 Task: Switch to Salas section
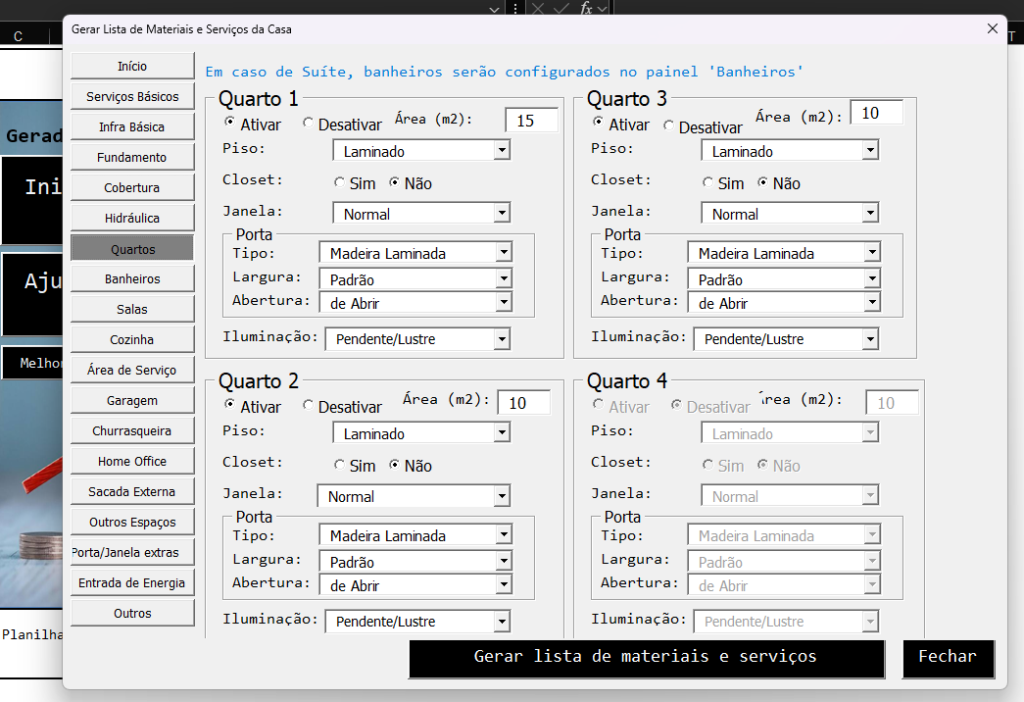click(x=132, y=310)
